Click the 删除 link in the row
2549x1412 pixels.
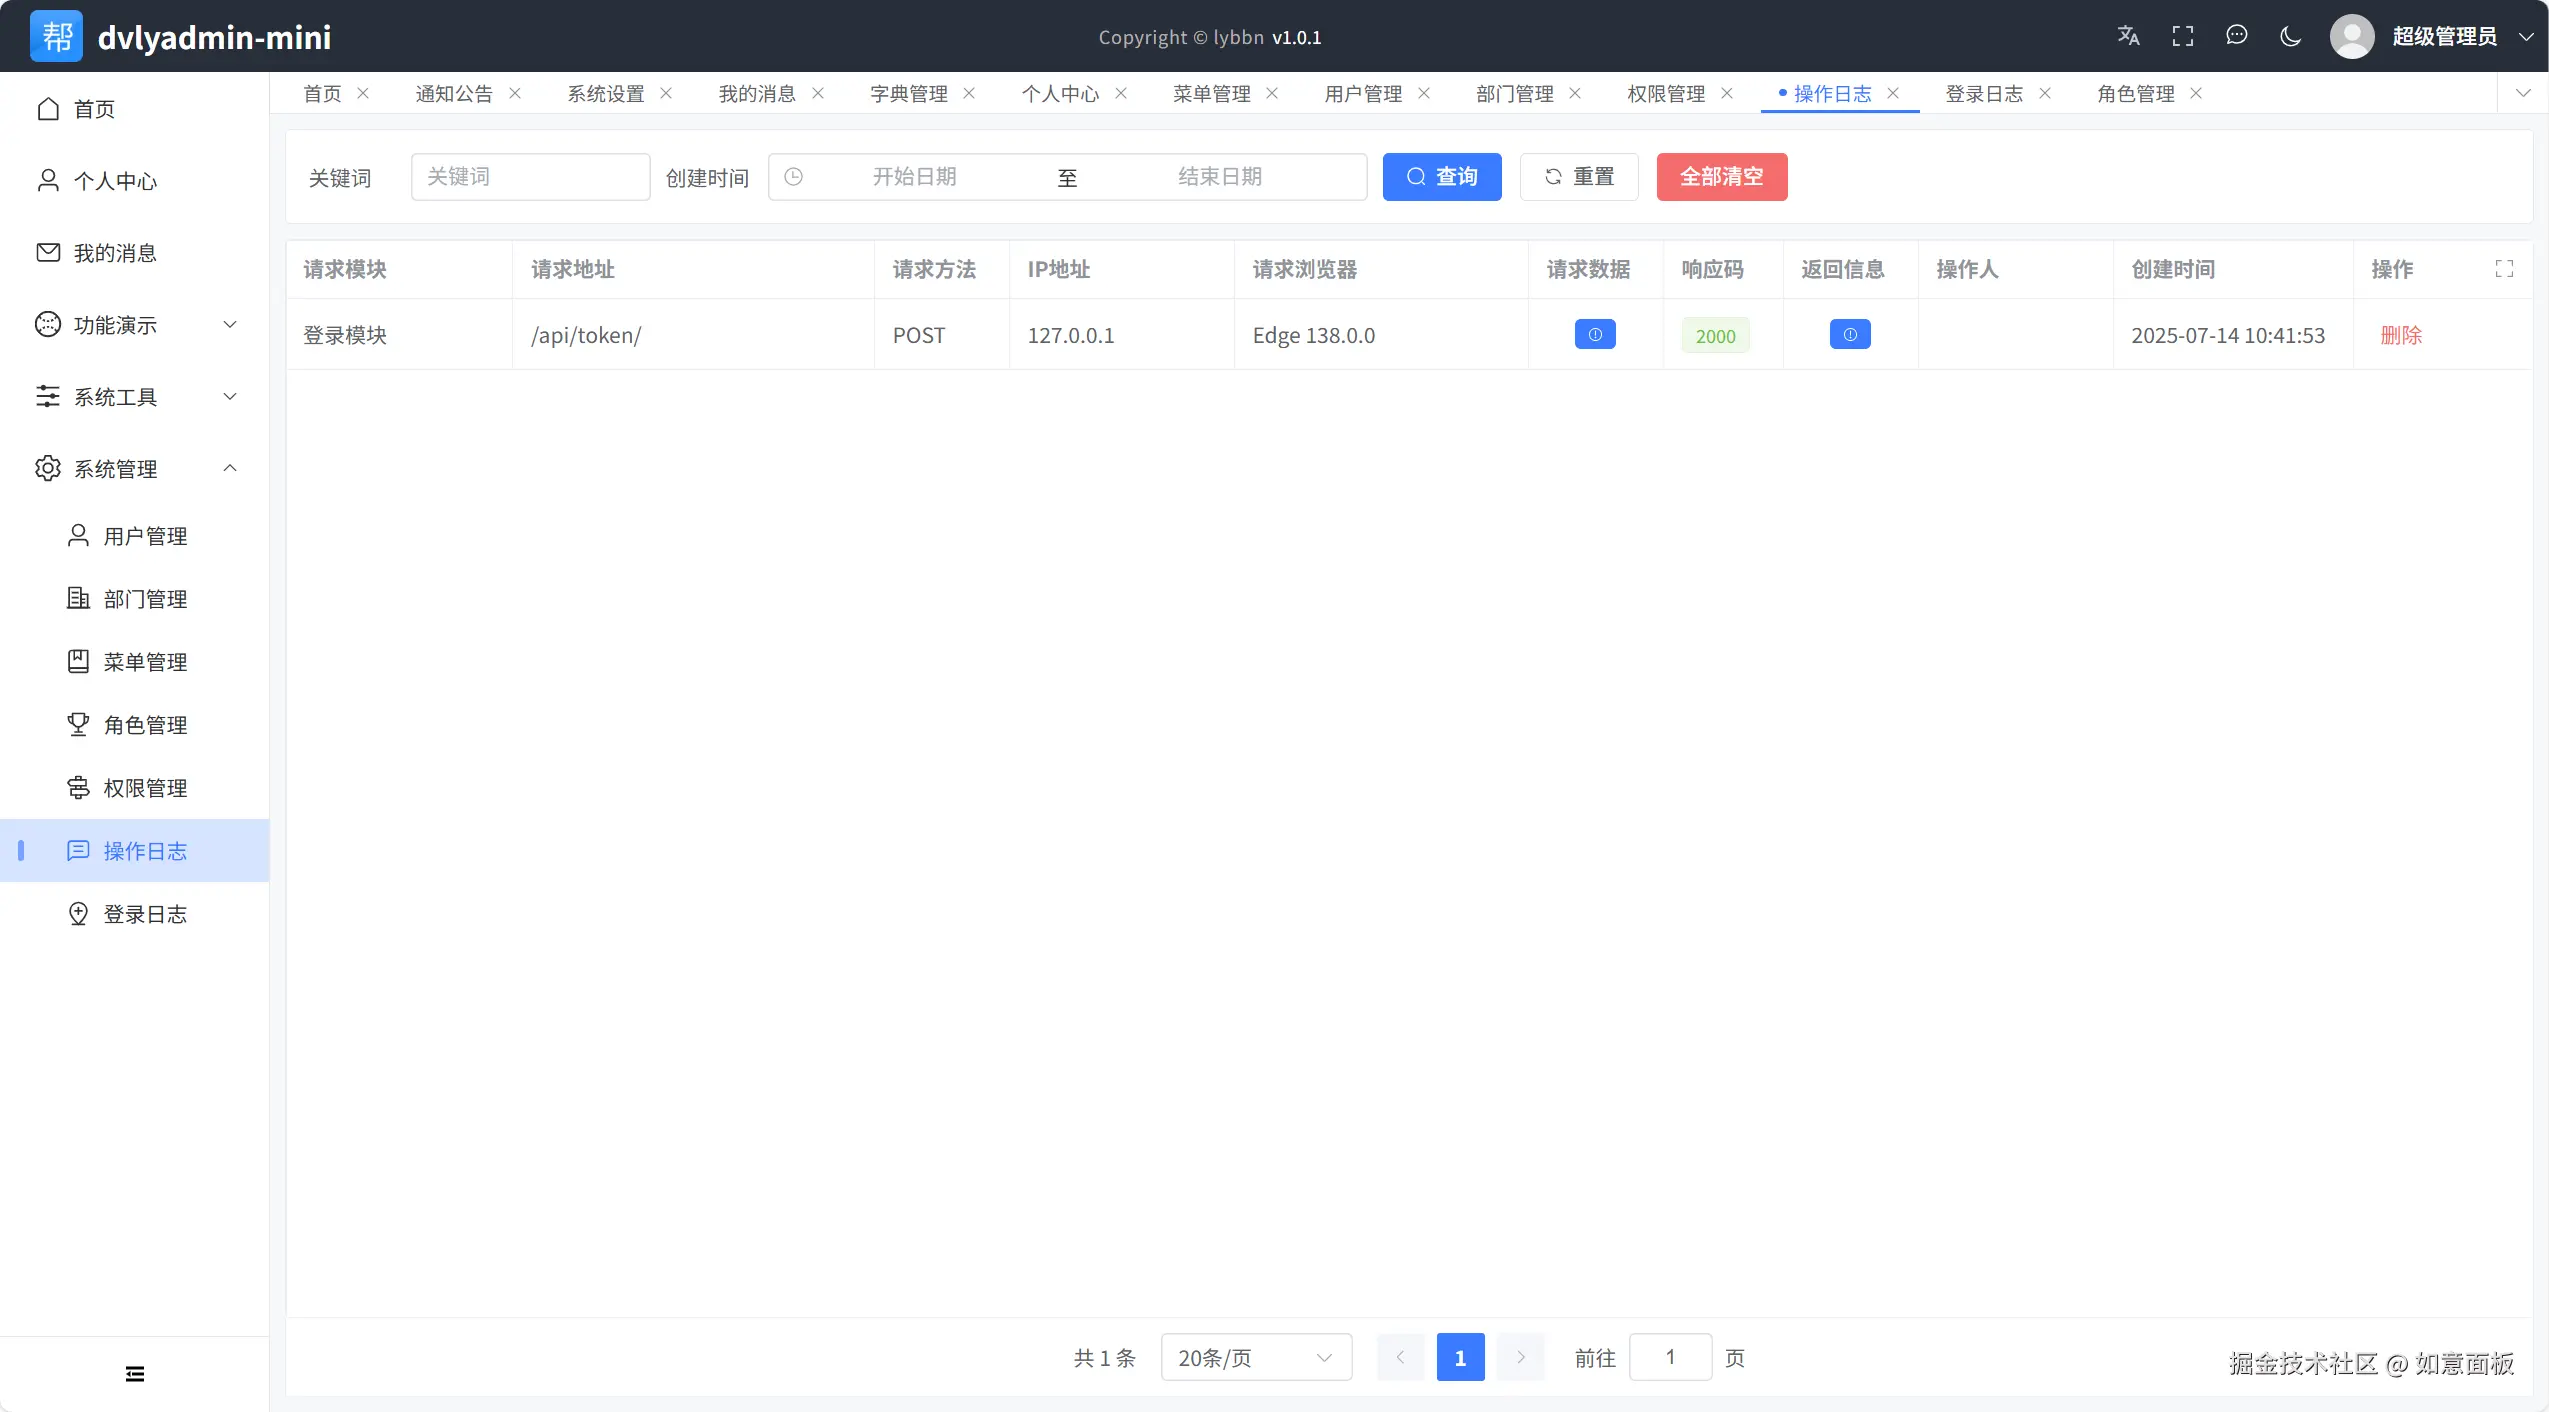click(x=2401, y=335)
